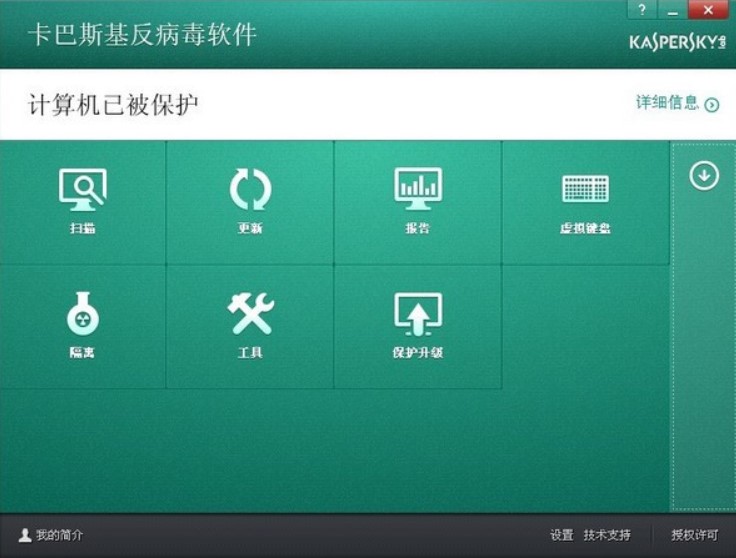Launch the Virtual Keyboard (虚拟键盘) icon
The width and height of the screenshot is (736, 558).
585,189
